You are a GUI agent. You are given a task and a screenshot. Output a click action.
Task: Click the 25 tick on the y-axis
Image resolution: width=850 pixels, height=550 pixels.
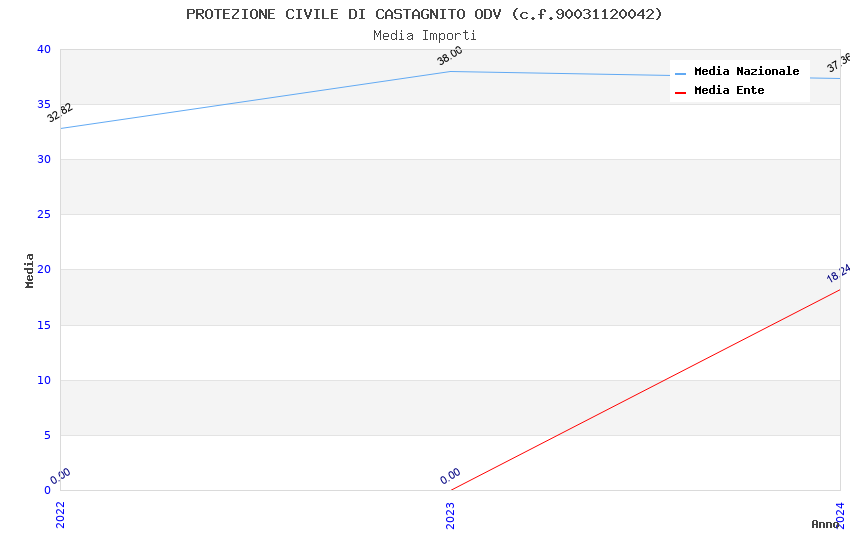[x=43, y=215]
